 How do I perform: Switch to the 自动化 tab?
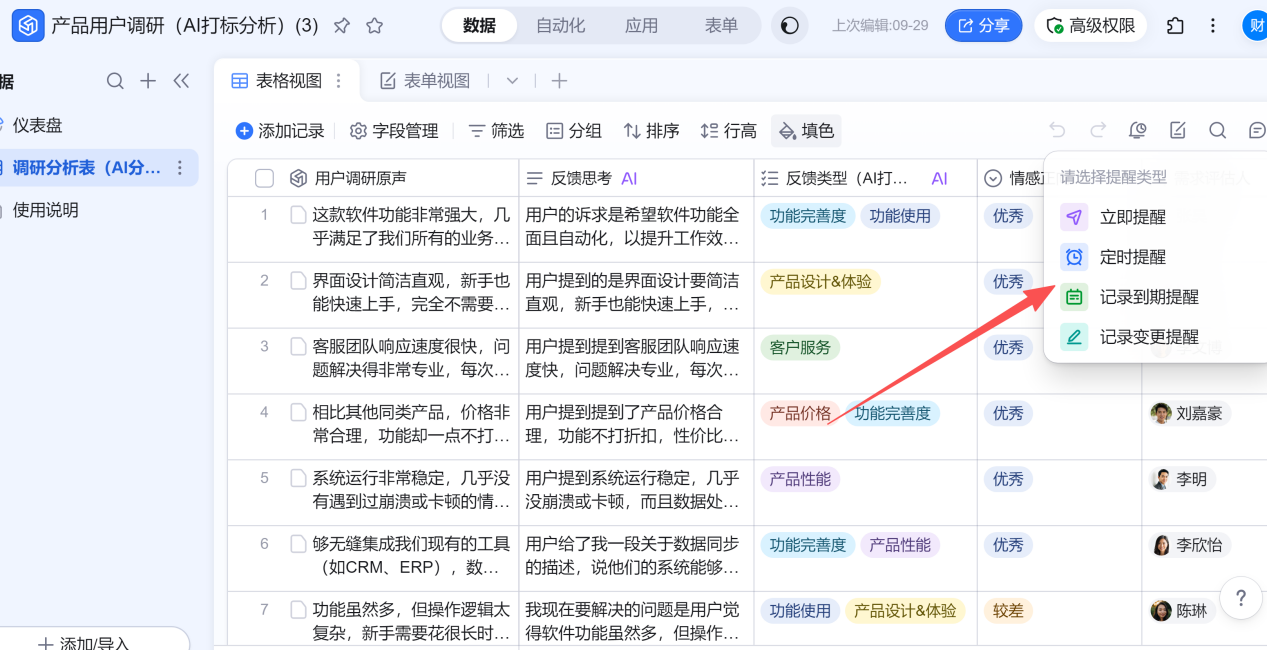pos(560,26)
